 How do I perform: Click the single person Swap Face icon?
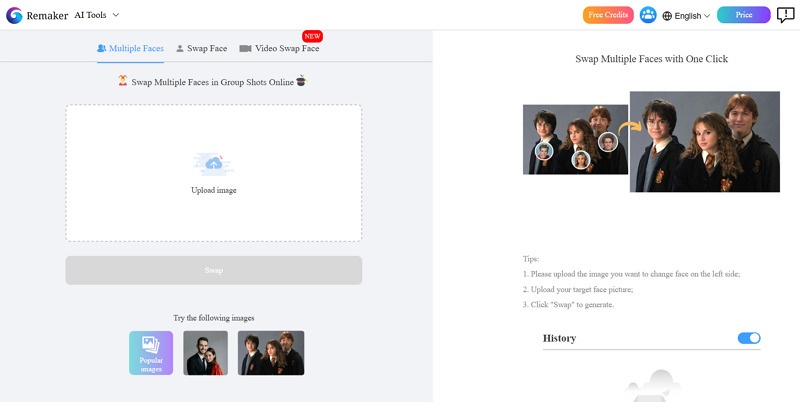pyautogui.click(x=180, y=48)
